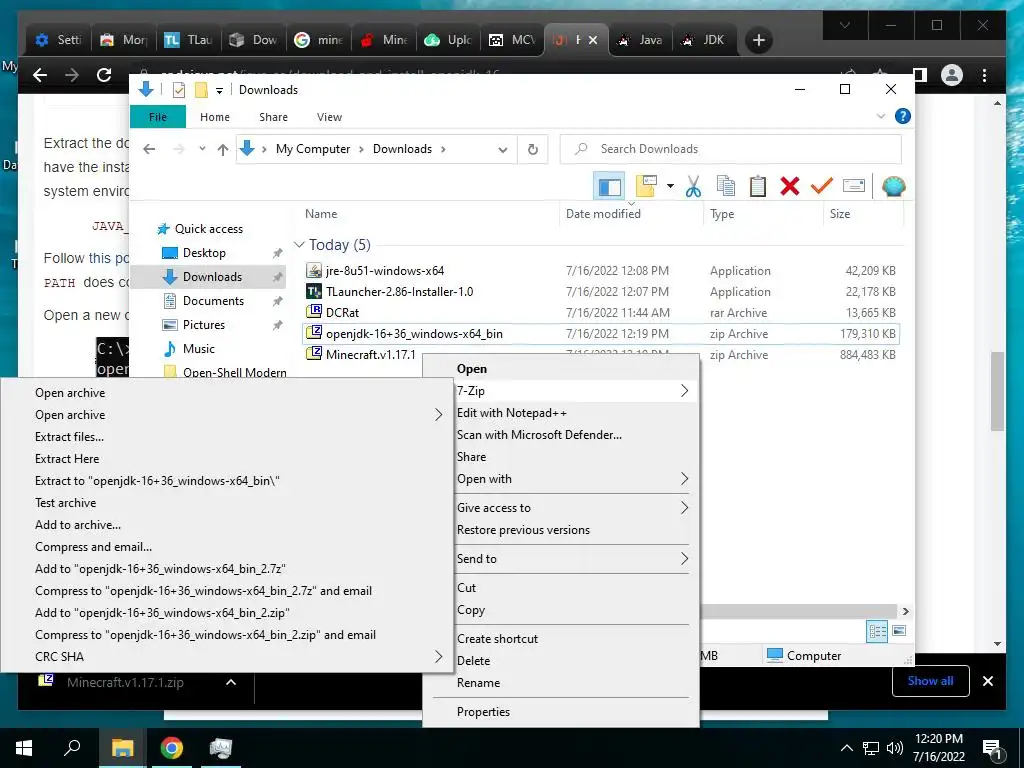Click the volume icon in system tray
Viewport: 1024px width, 768px height.
tap(895, 748)
